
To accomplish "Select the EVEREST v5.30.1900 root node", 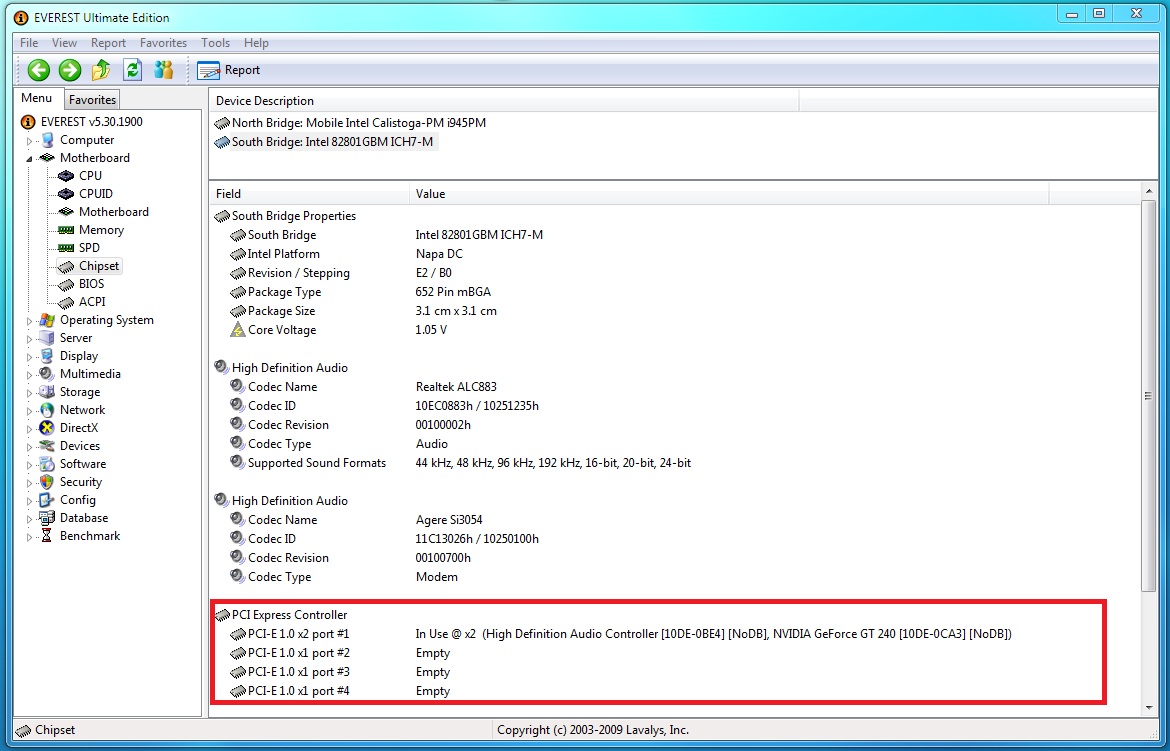I will tap(92, 122).
